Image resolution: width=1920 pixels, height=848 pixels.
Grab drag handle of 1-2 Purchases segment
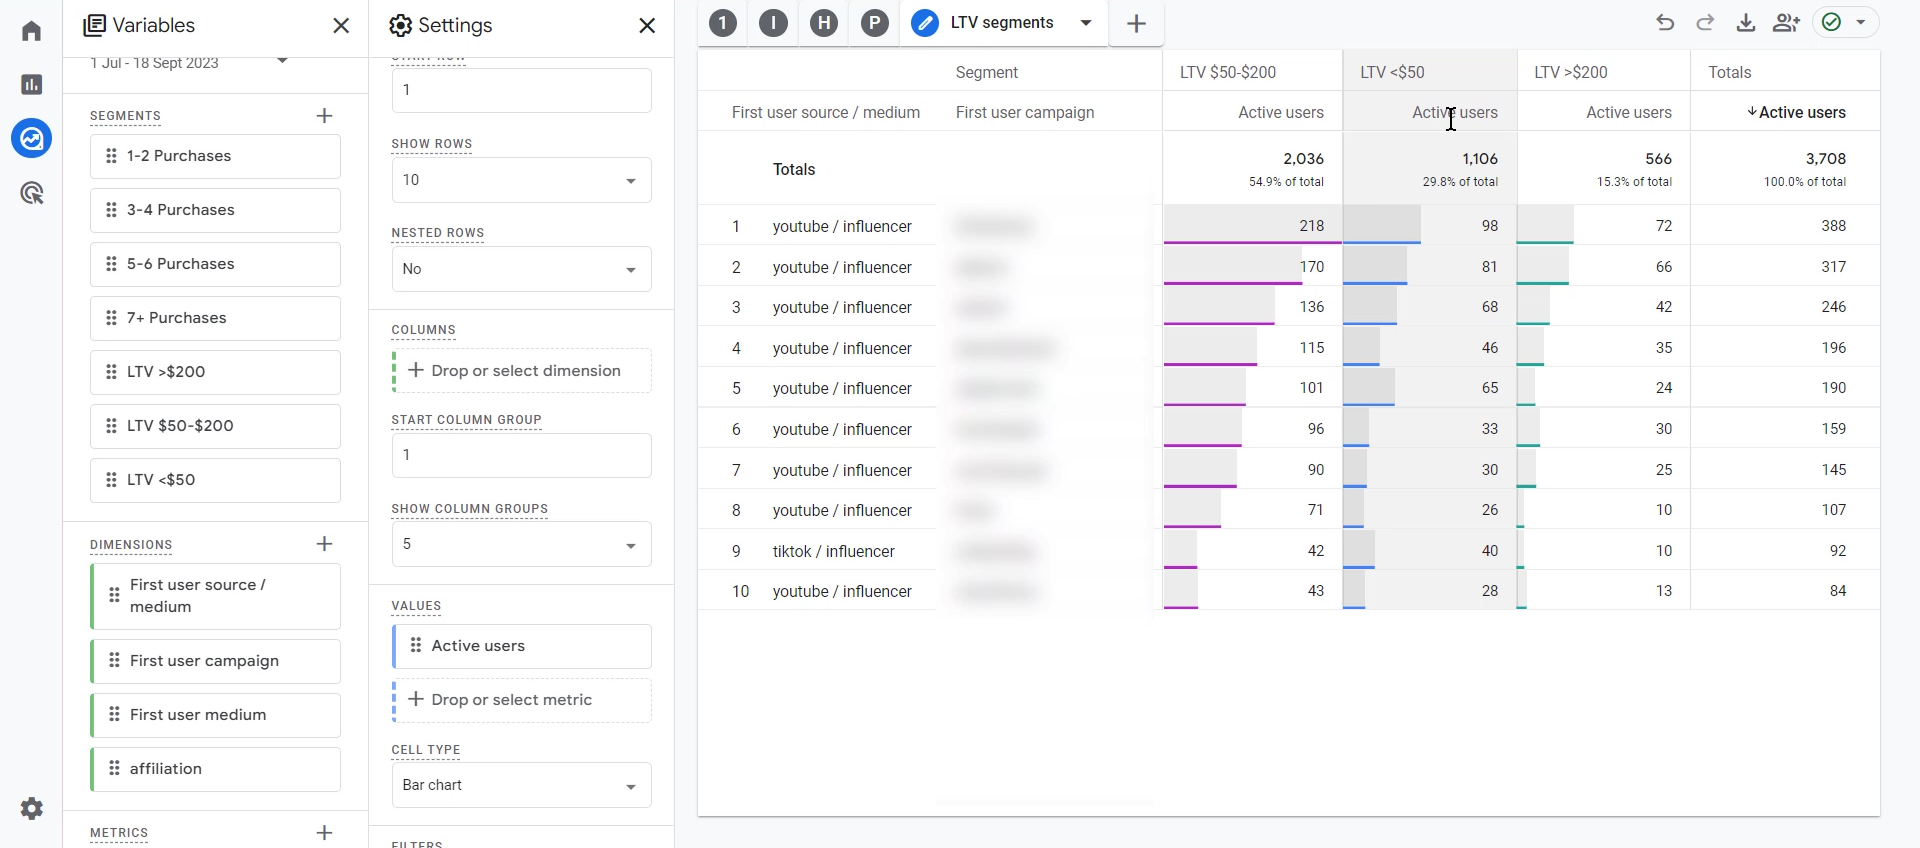click(x=111, y=156)
